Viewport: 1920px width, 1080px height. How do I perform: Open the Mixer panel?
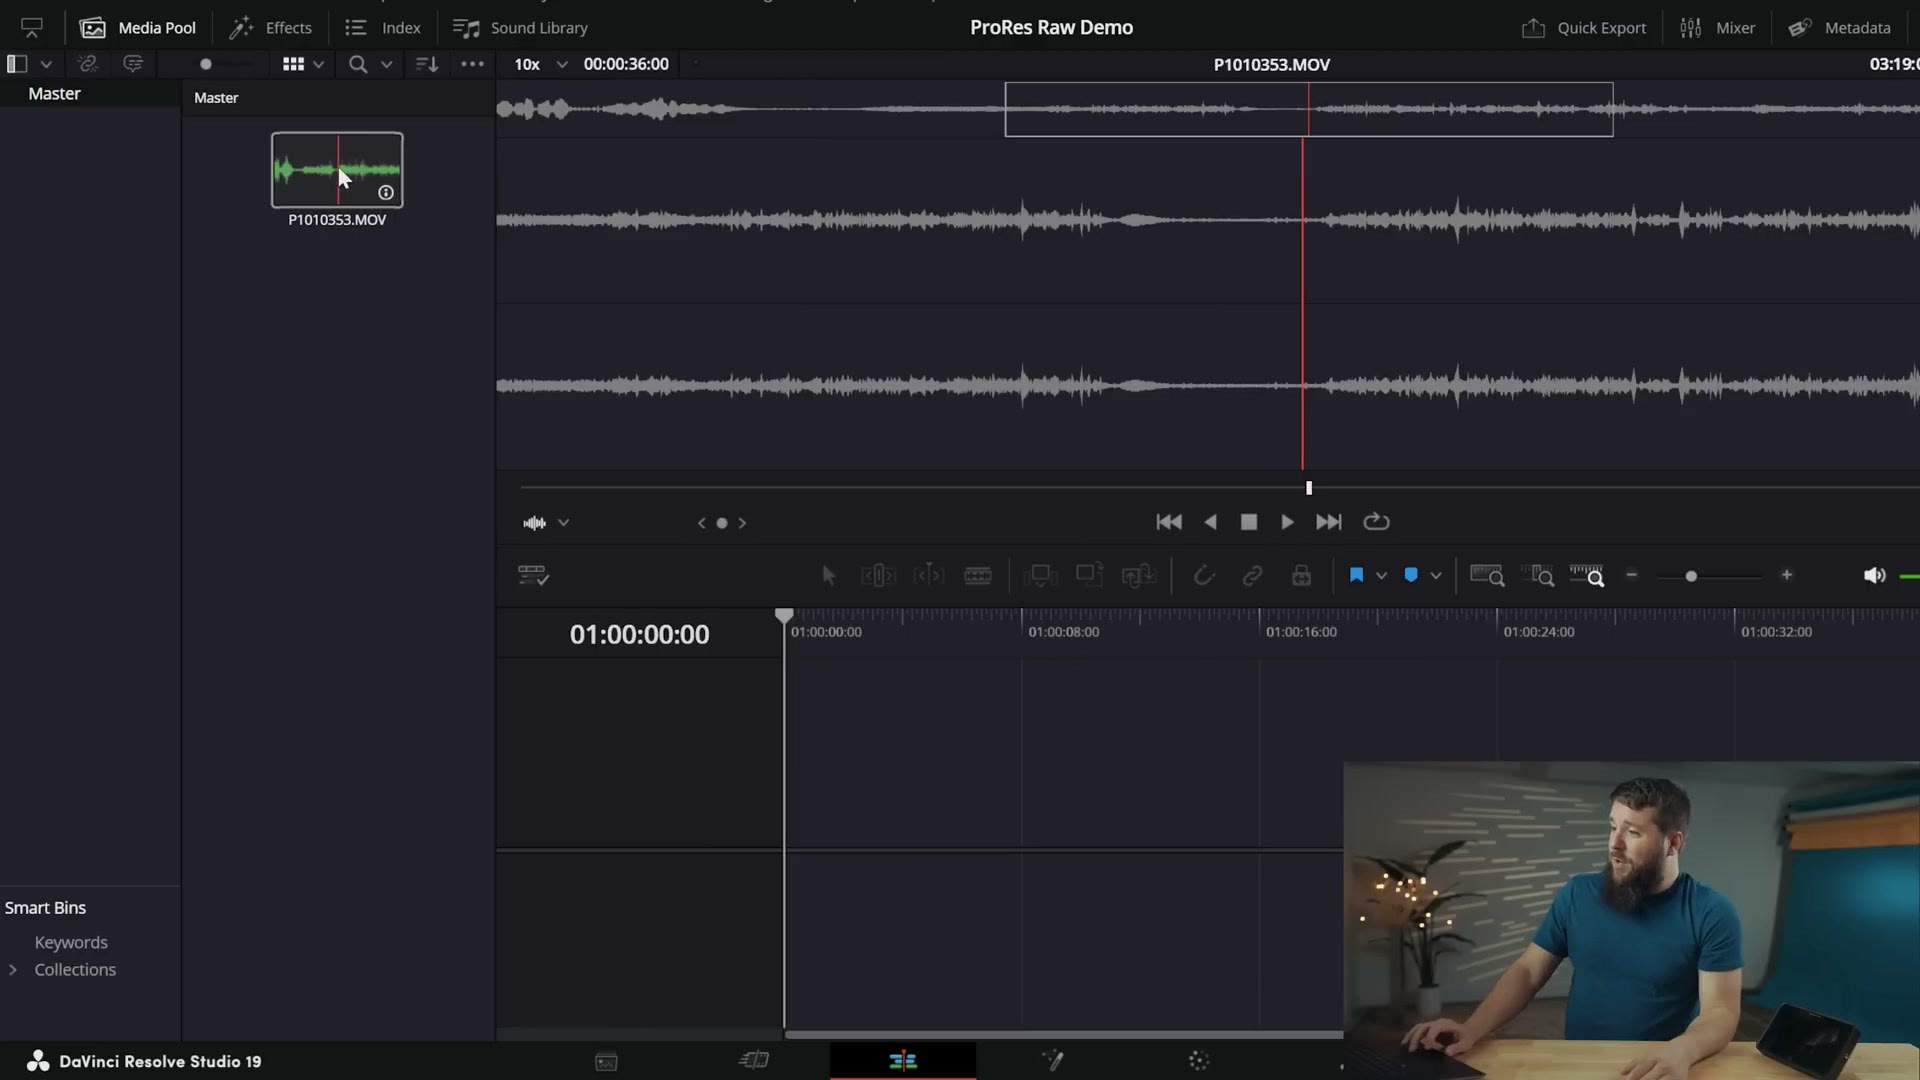(1717, 28)
